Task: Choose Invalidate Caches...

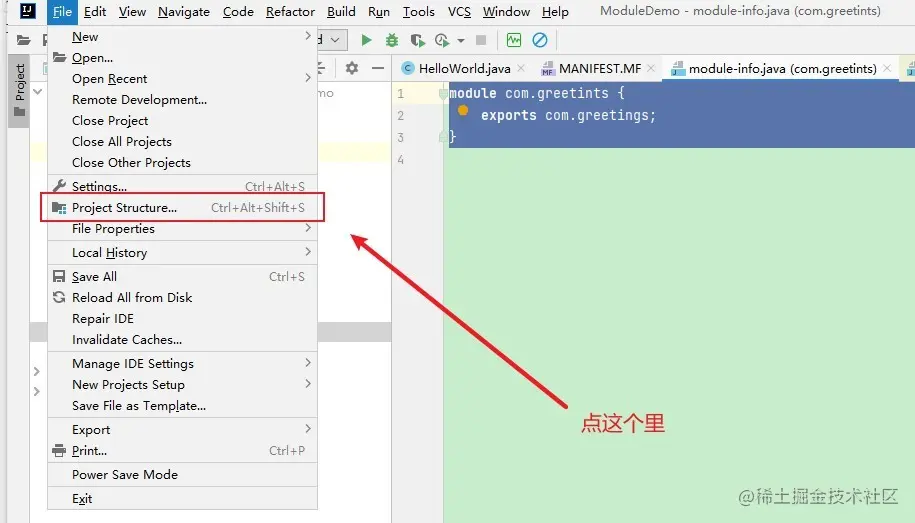Action: [182, 340]
